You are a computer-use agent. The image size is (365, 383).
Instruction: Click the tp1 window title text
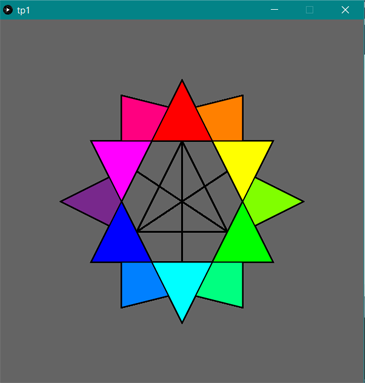pos(23,10)
